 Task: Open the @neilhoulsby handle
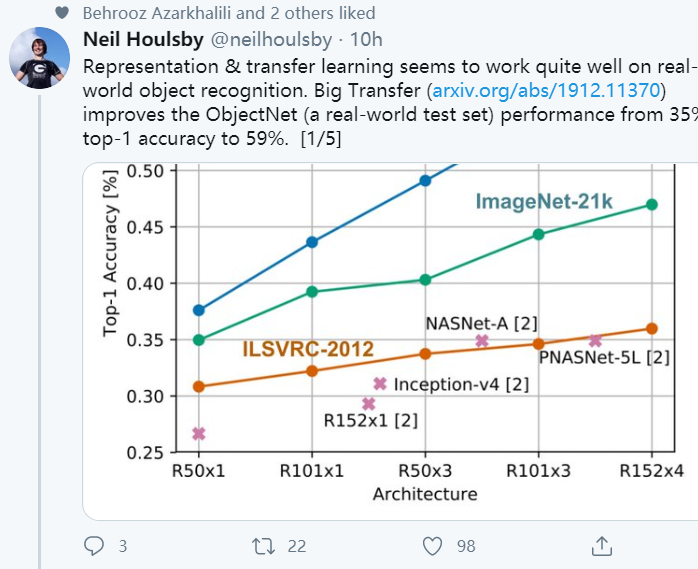click(271, 40)
